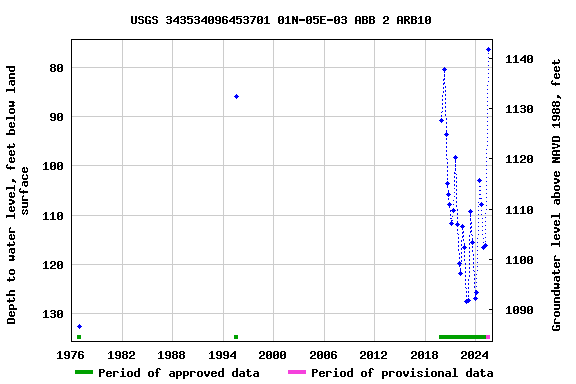Click the right axis value 1130
Image resolution: width=576 pixels, height=384 pixels.
(x=519, y=110)
